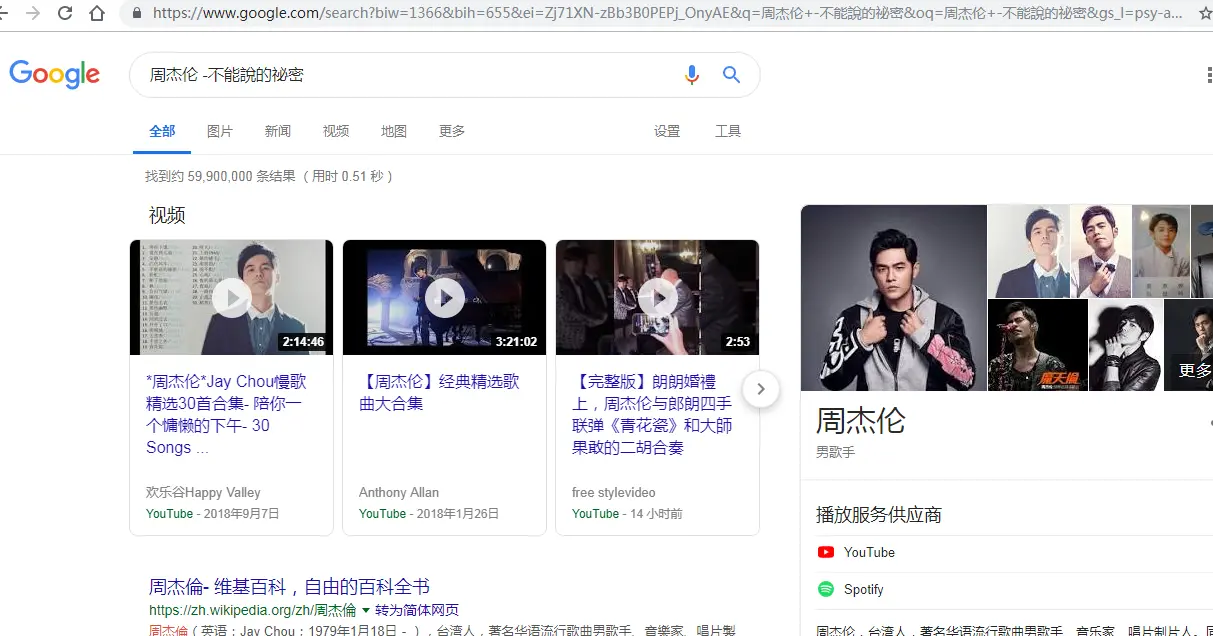Viewport: 1213px width, 636px height.
Task: Bookmark this page with star icon
Action: pyautogui.click(x=1205, y=14)
